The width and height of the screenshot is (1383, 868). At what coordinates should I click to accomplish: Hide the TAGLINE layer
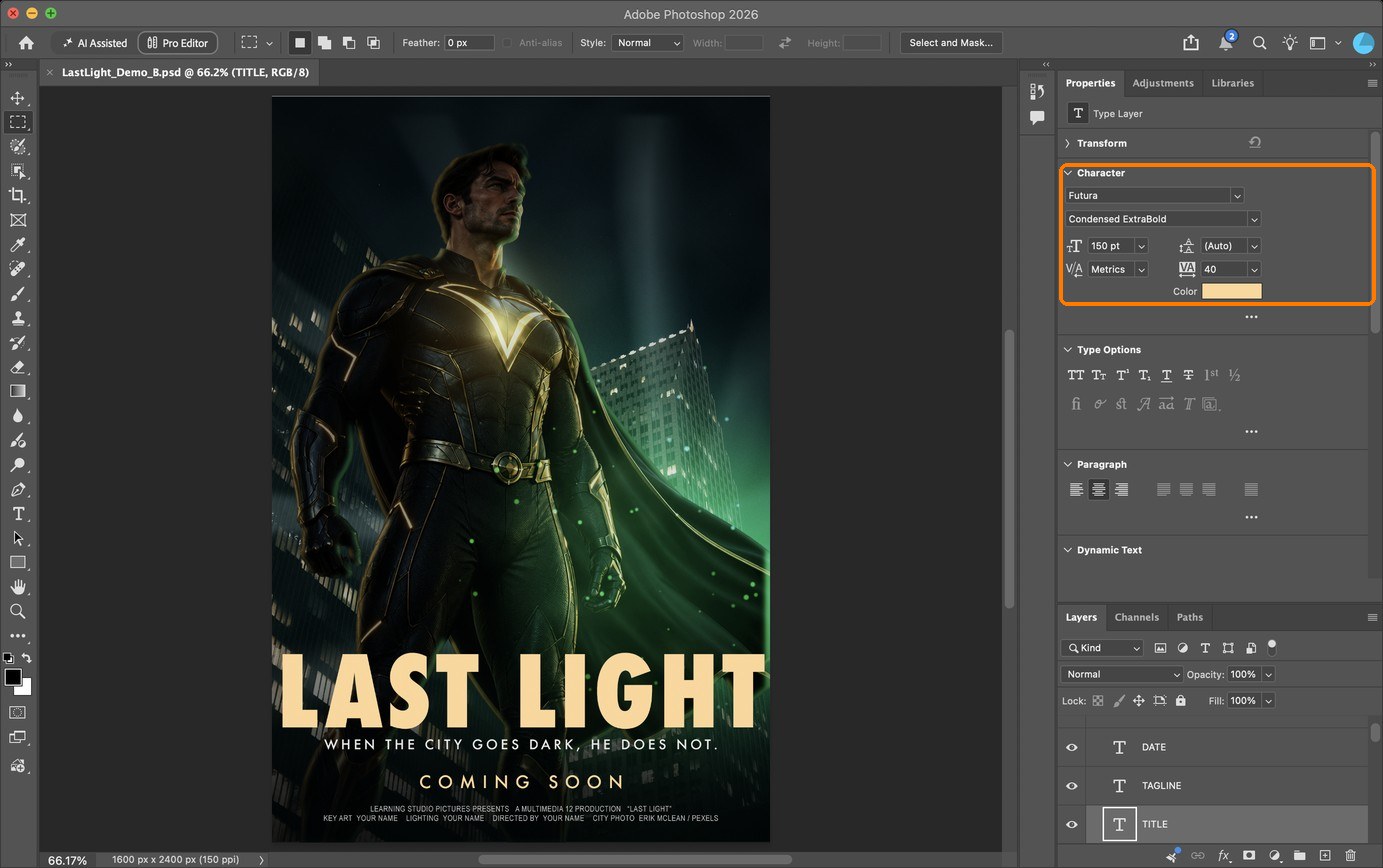1072,786
